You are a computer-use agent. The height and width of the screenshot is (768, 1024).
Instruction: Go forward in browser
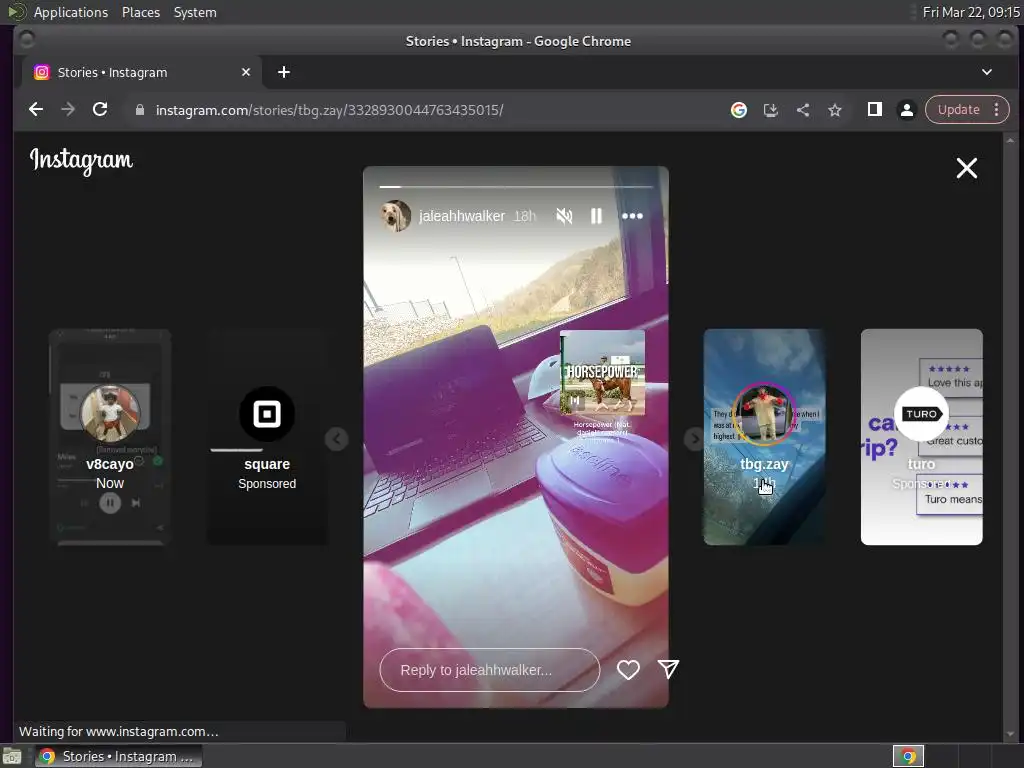pyautogui.click(x=68, y=110)
